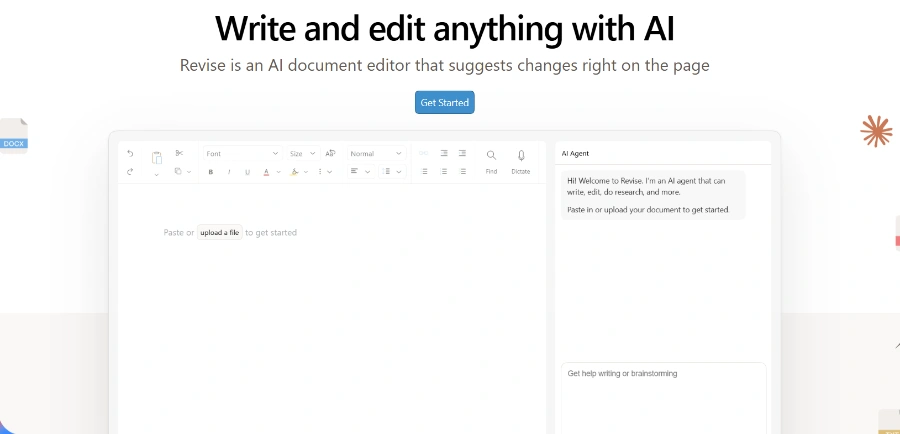This screenshot has height=434, width=900.
Task: Click the Dictate microphone icon
Action: (x=521, y=155)
